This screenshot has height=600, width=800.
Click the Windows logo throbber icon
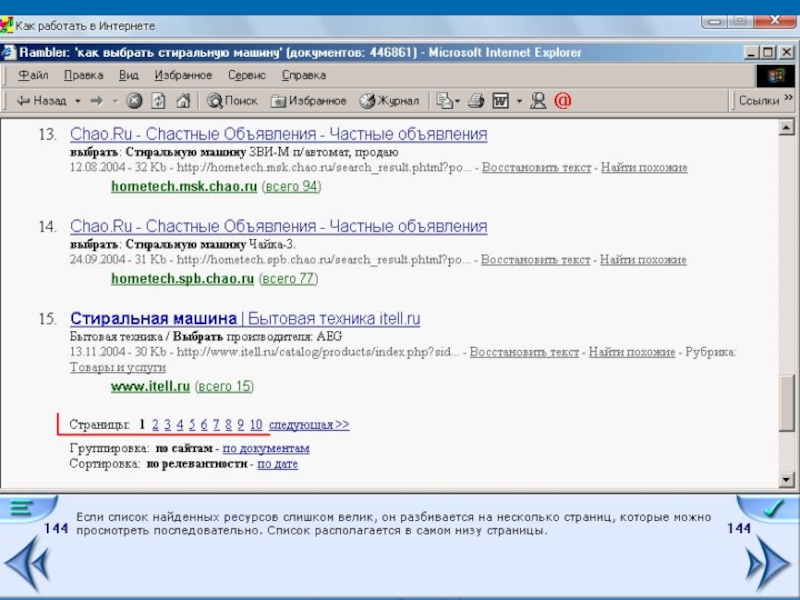(776, 77)
